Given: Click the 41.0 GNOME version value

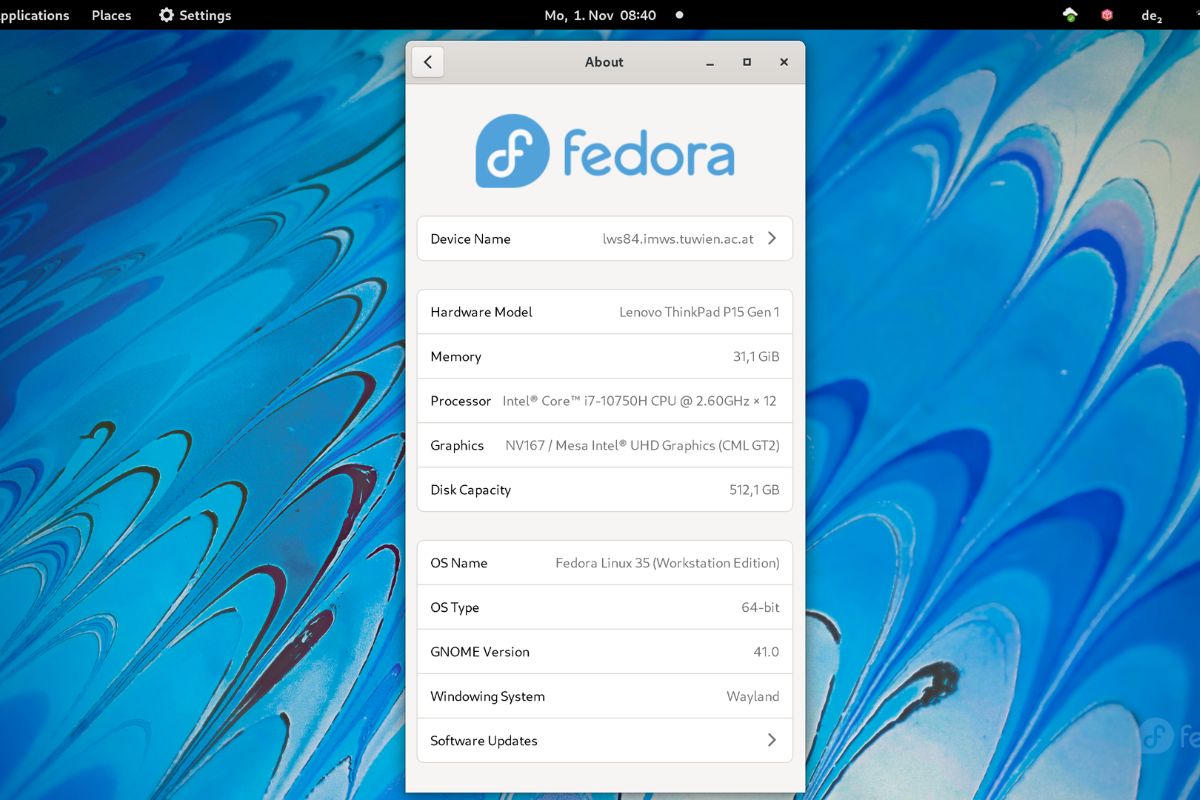Looking at the screenshot, I should click(x=766, y=652).
